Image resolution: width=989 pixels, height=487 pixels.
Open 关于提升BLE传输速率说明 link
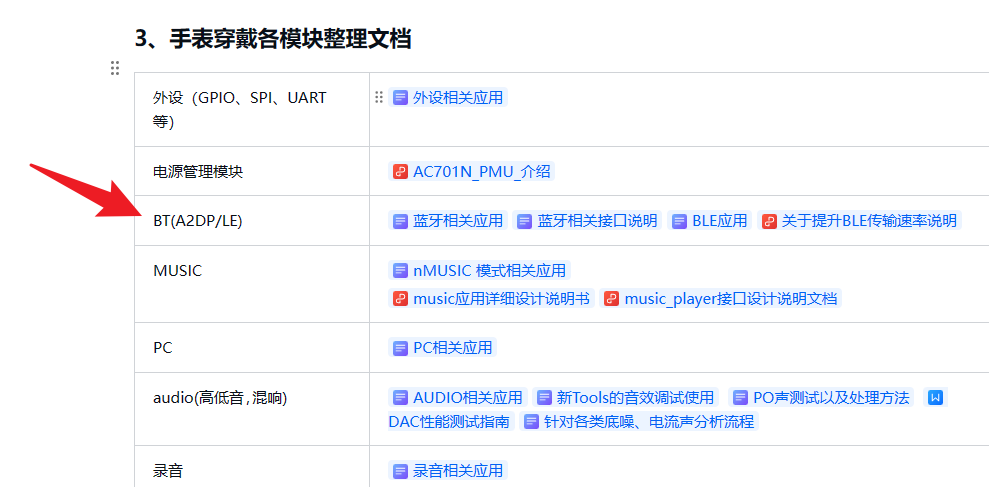869,221
